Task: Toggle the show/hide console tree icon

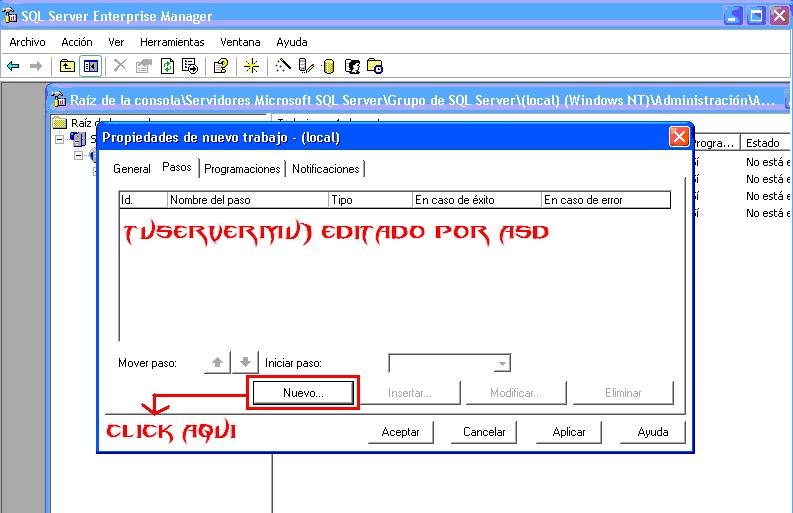Action: (x=91, y=66)
